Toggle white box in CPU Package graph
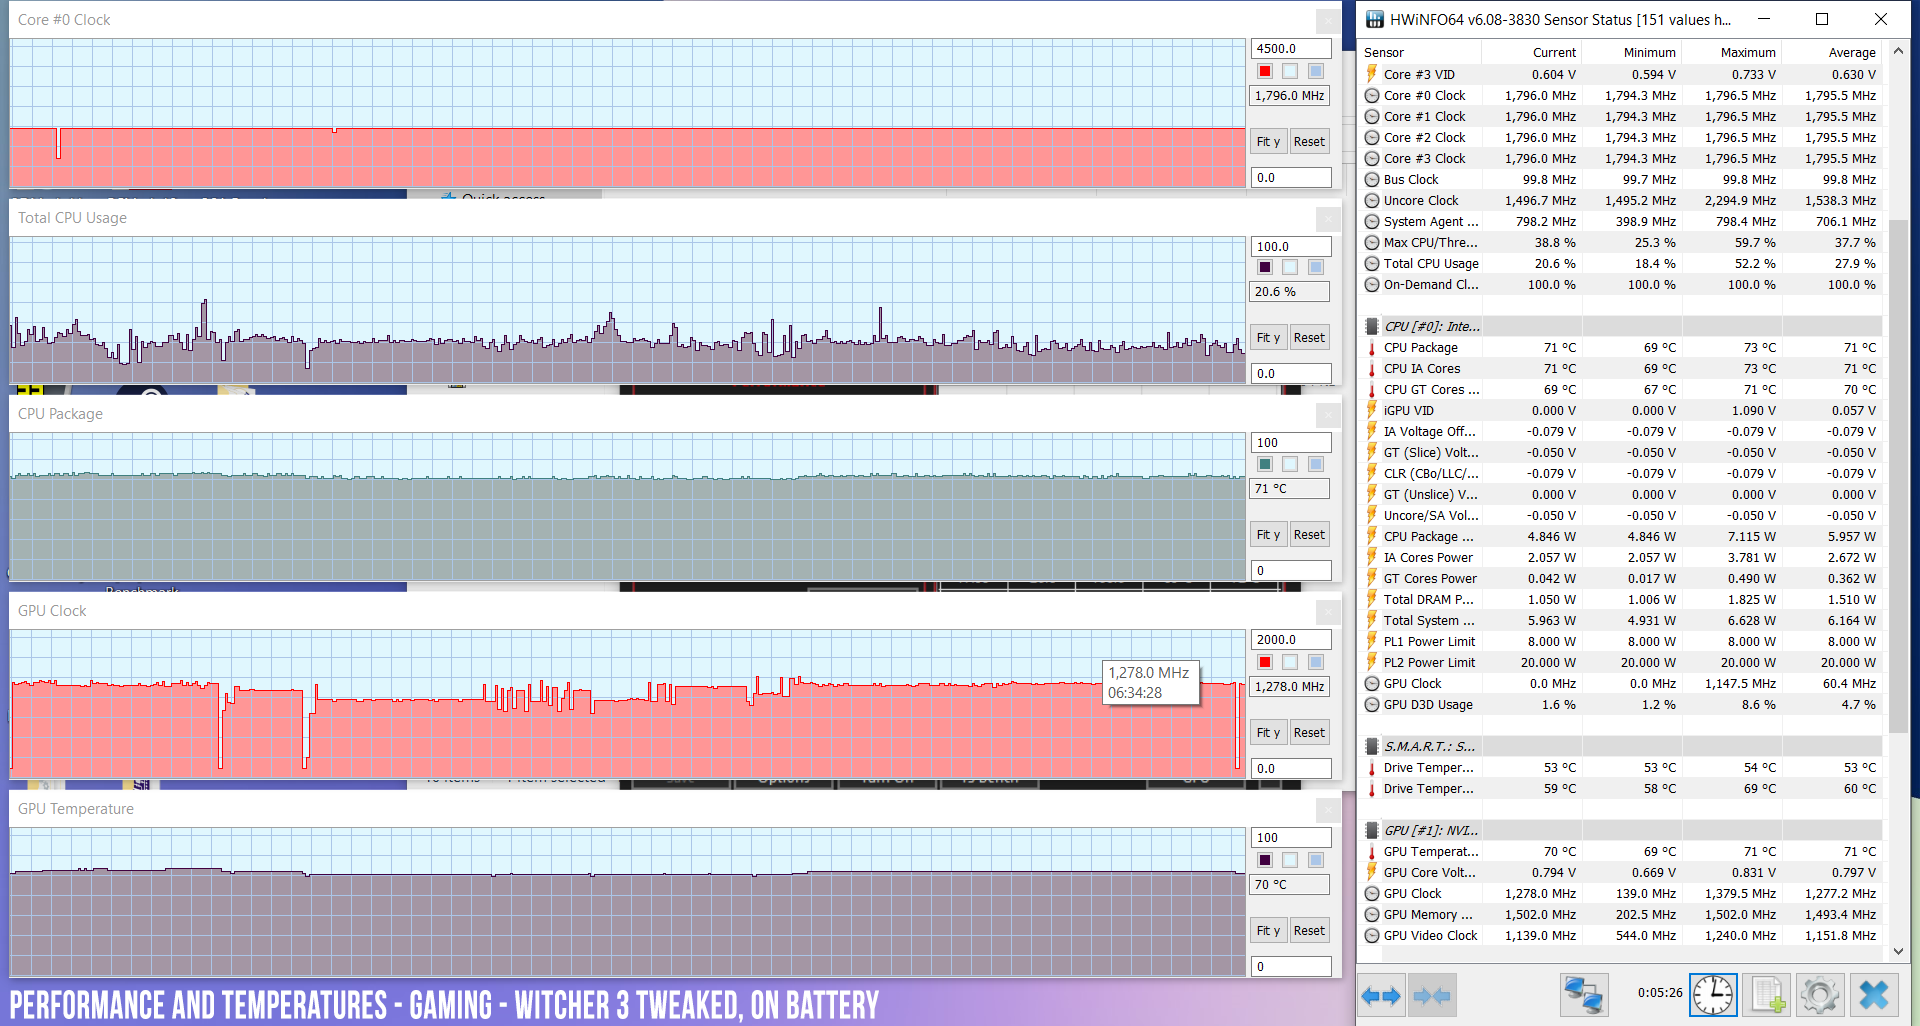This screenshot has width=1920, height=1026. [x=1290, y=464]
